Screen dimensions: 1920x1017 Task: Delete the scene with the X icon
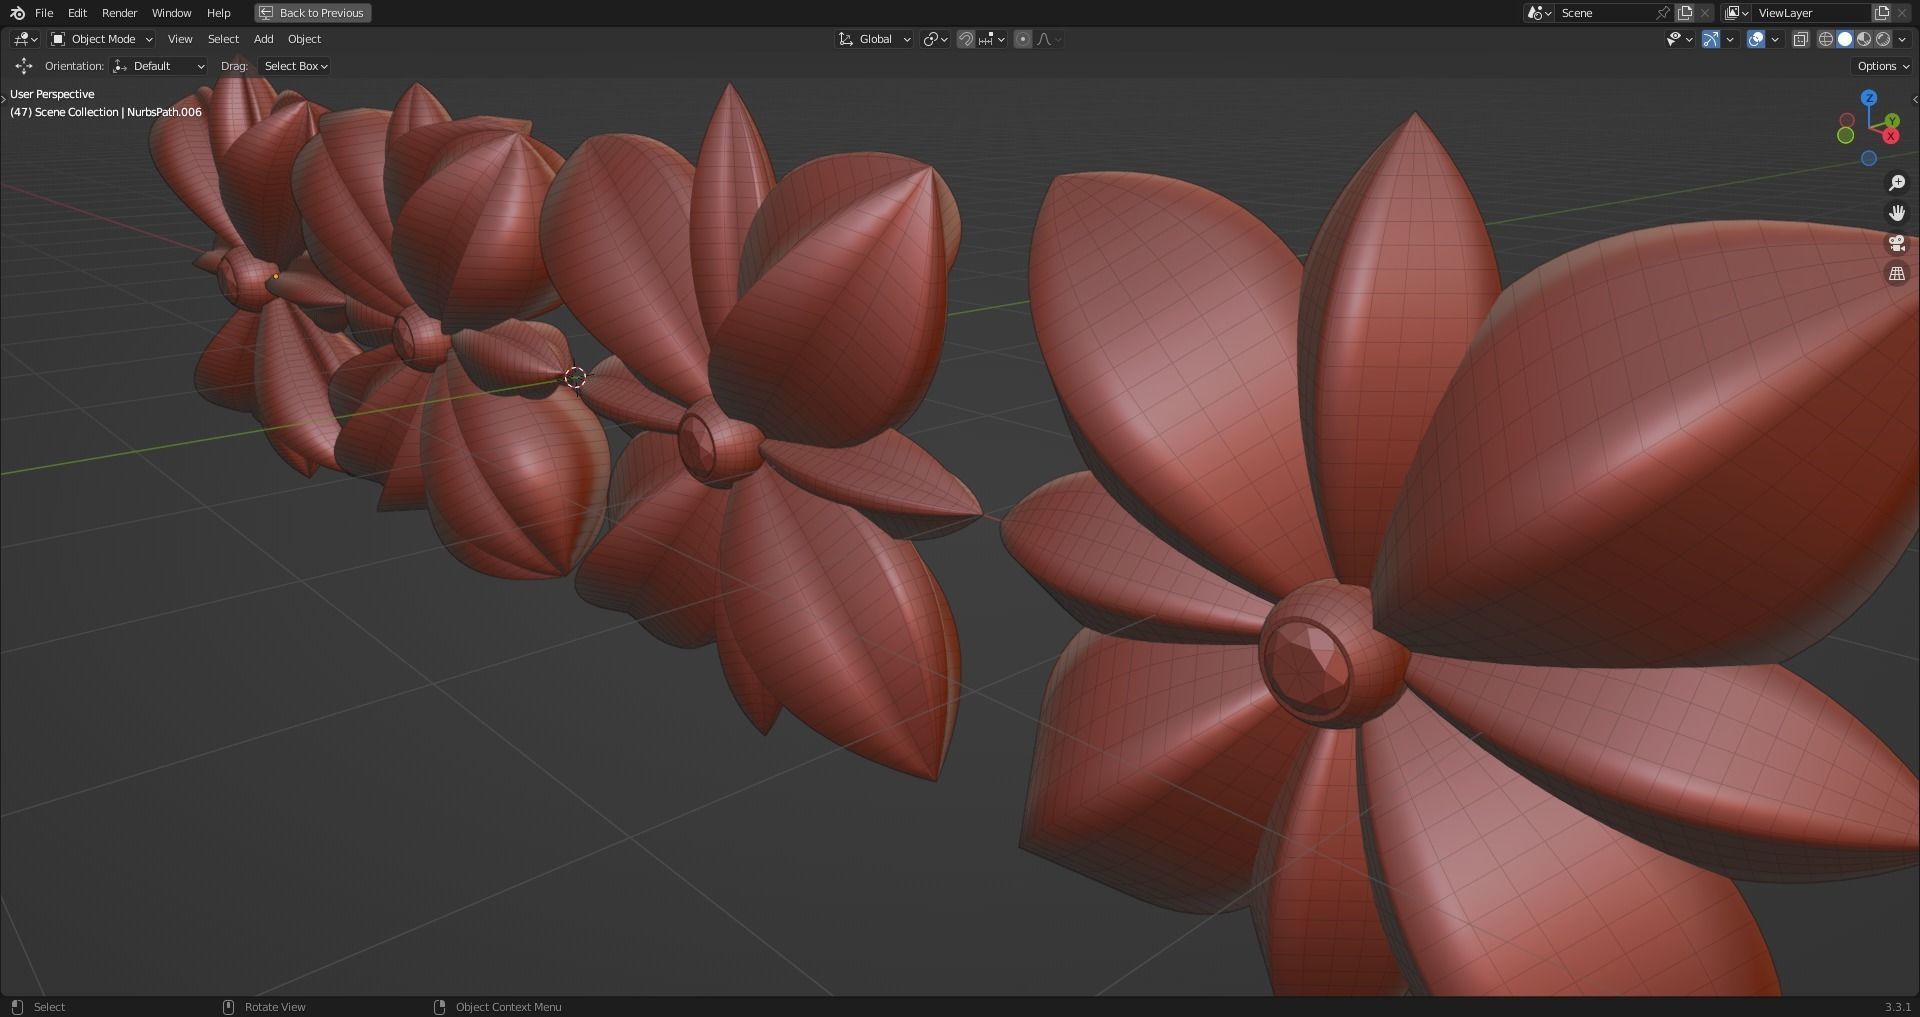click(x=1705, y=13)
